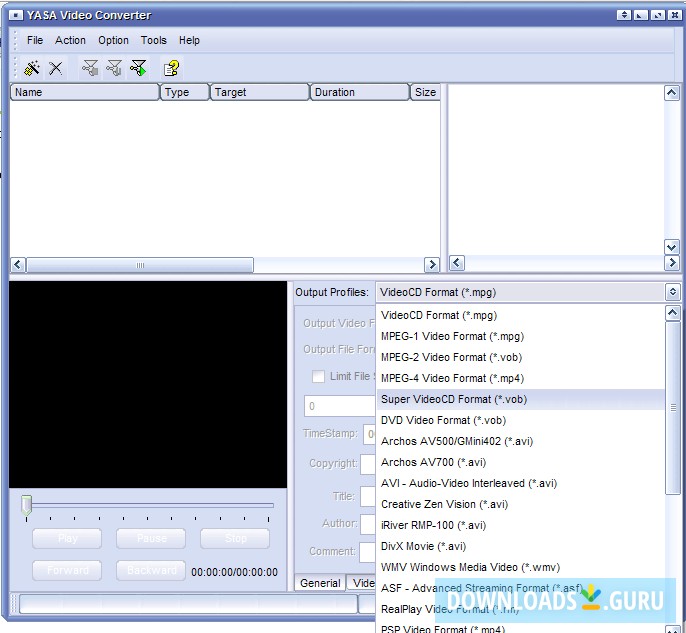The height and width of the screenshot is (633, 686).
Task: Open the File menu
Action: coord(35,40)
